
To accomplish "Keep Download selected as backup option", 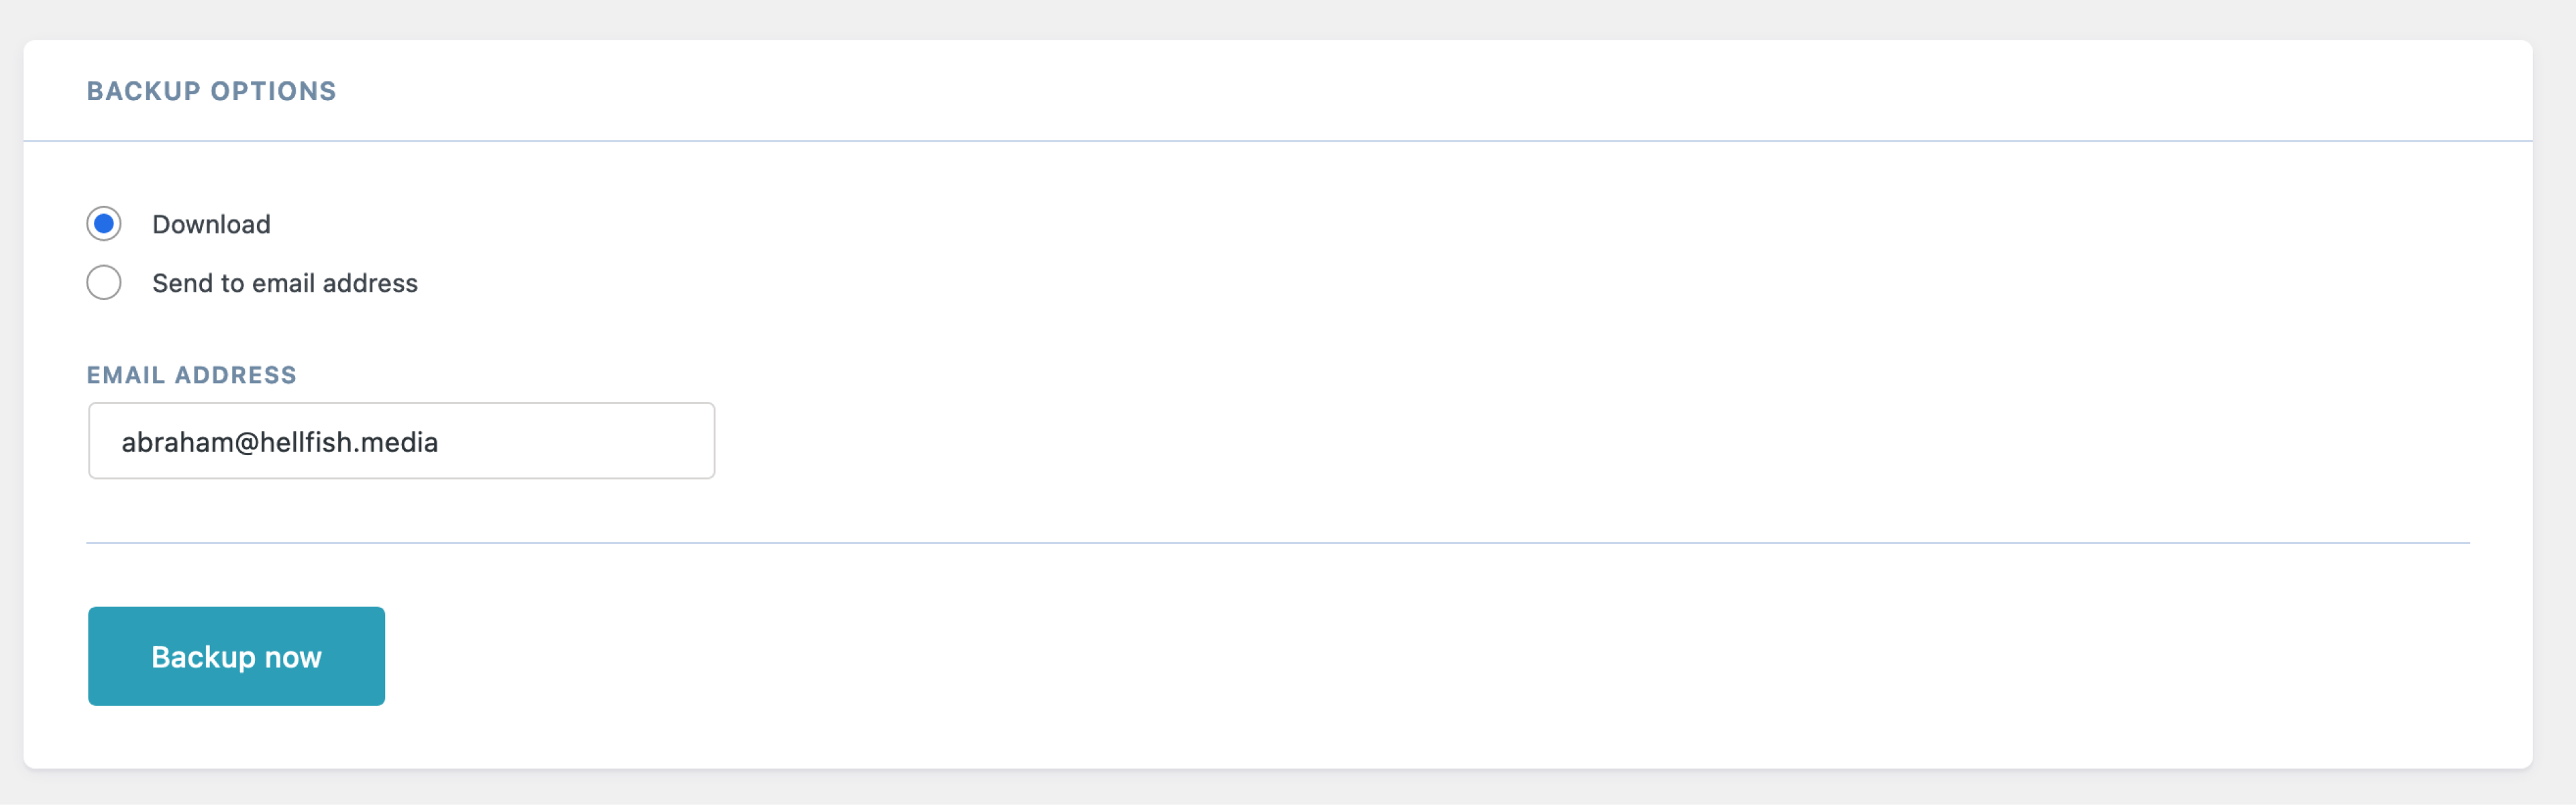I will [x=104, y=224].
